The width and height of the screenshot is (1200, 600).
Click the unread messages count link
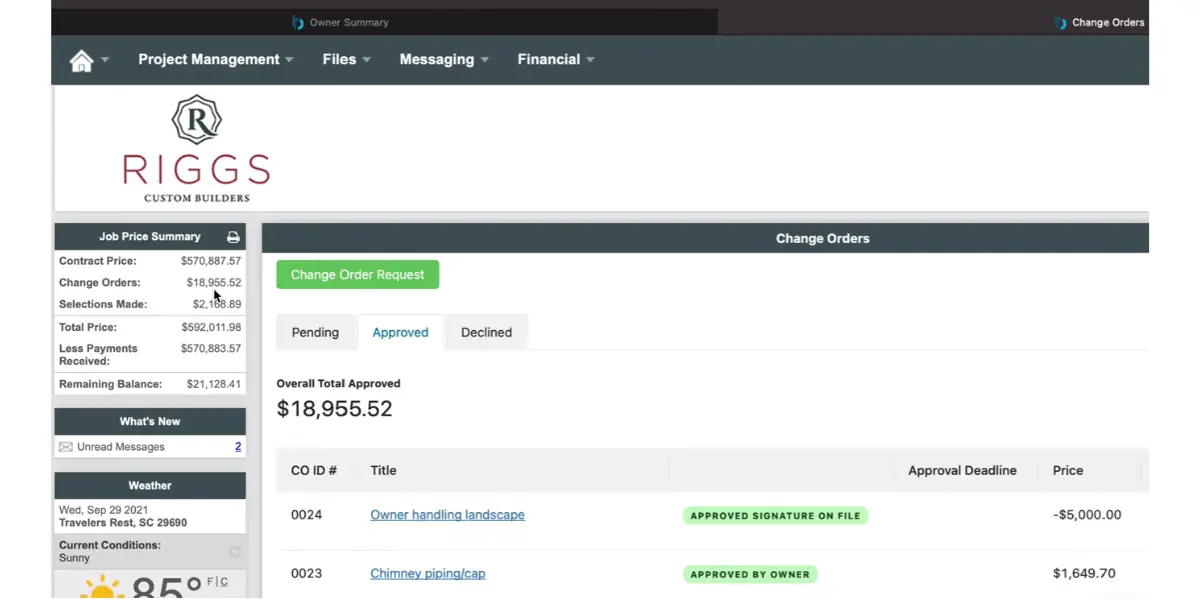(x=238, y=447)
